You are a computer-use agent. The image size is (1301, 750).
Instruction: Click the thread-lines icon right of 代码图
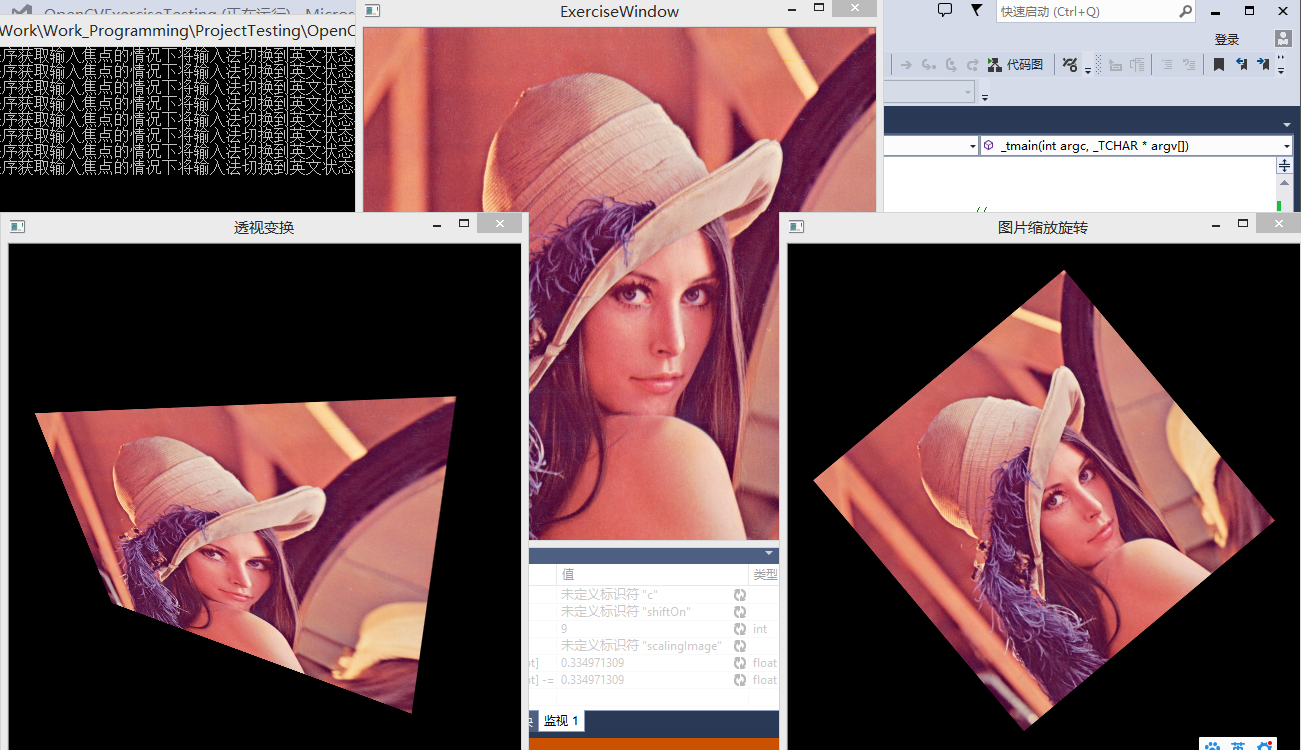[1070, 65]
